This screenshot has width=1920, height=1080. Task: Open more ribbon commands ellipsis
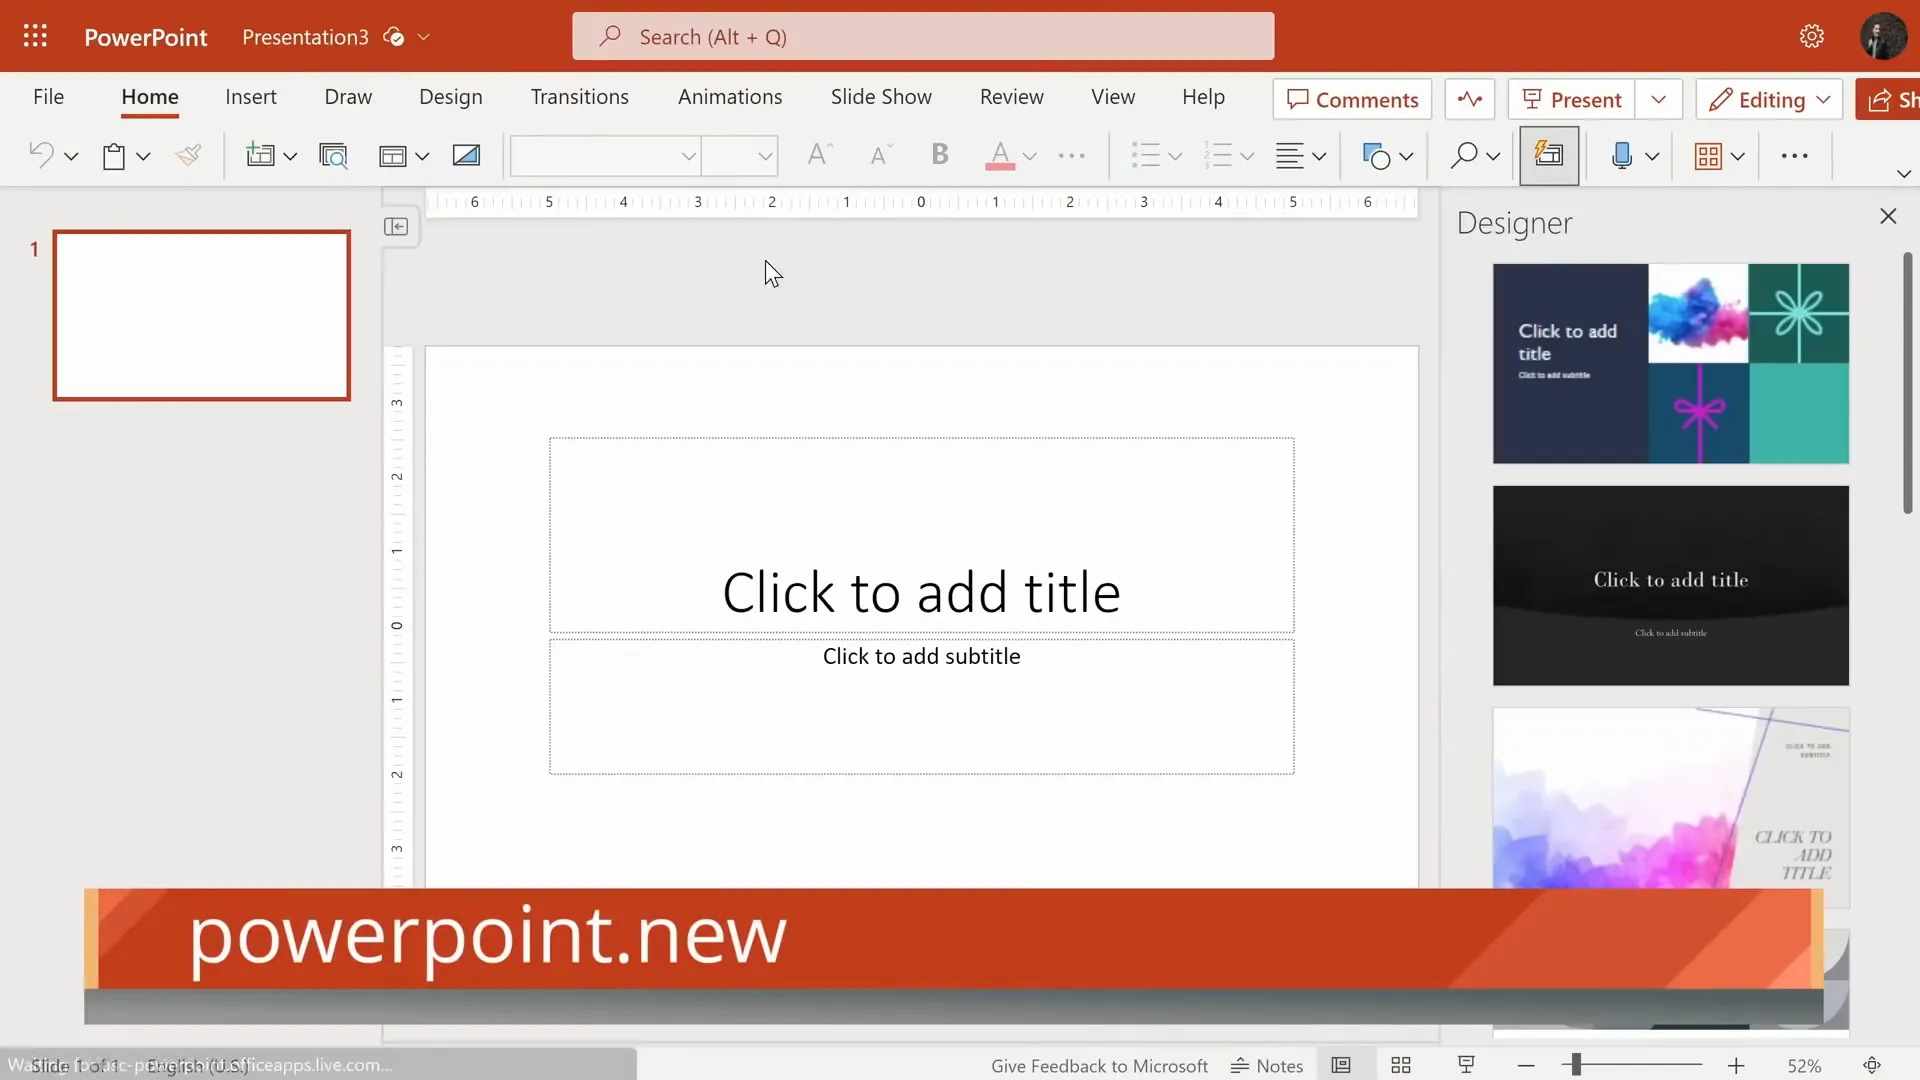point(1794,155)
